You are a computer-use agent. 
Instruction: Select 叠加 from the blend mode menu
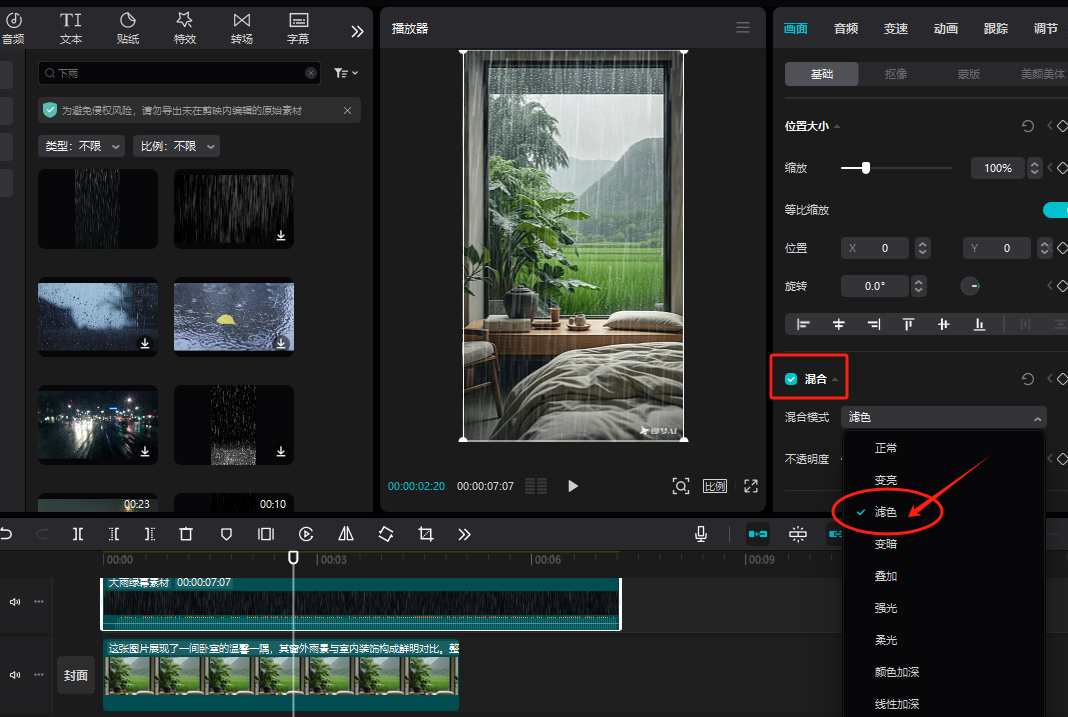click(x=888, y=575)
